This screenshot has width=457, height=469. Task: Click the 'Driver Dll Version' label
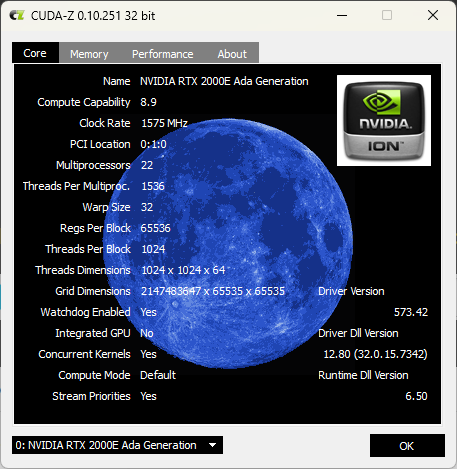tap(358, 333)
